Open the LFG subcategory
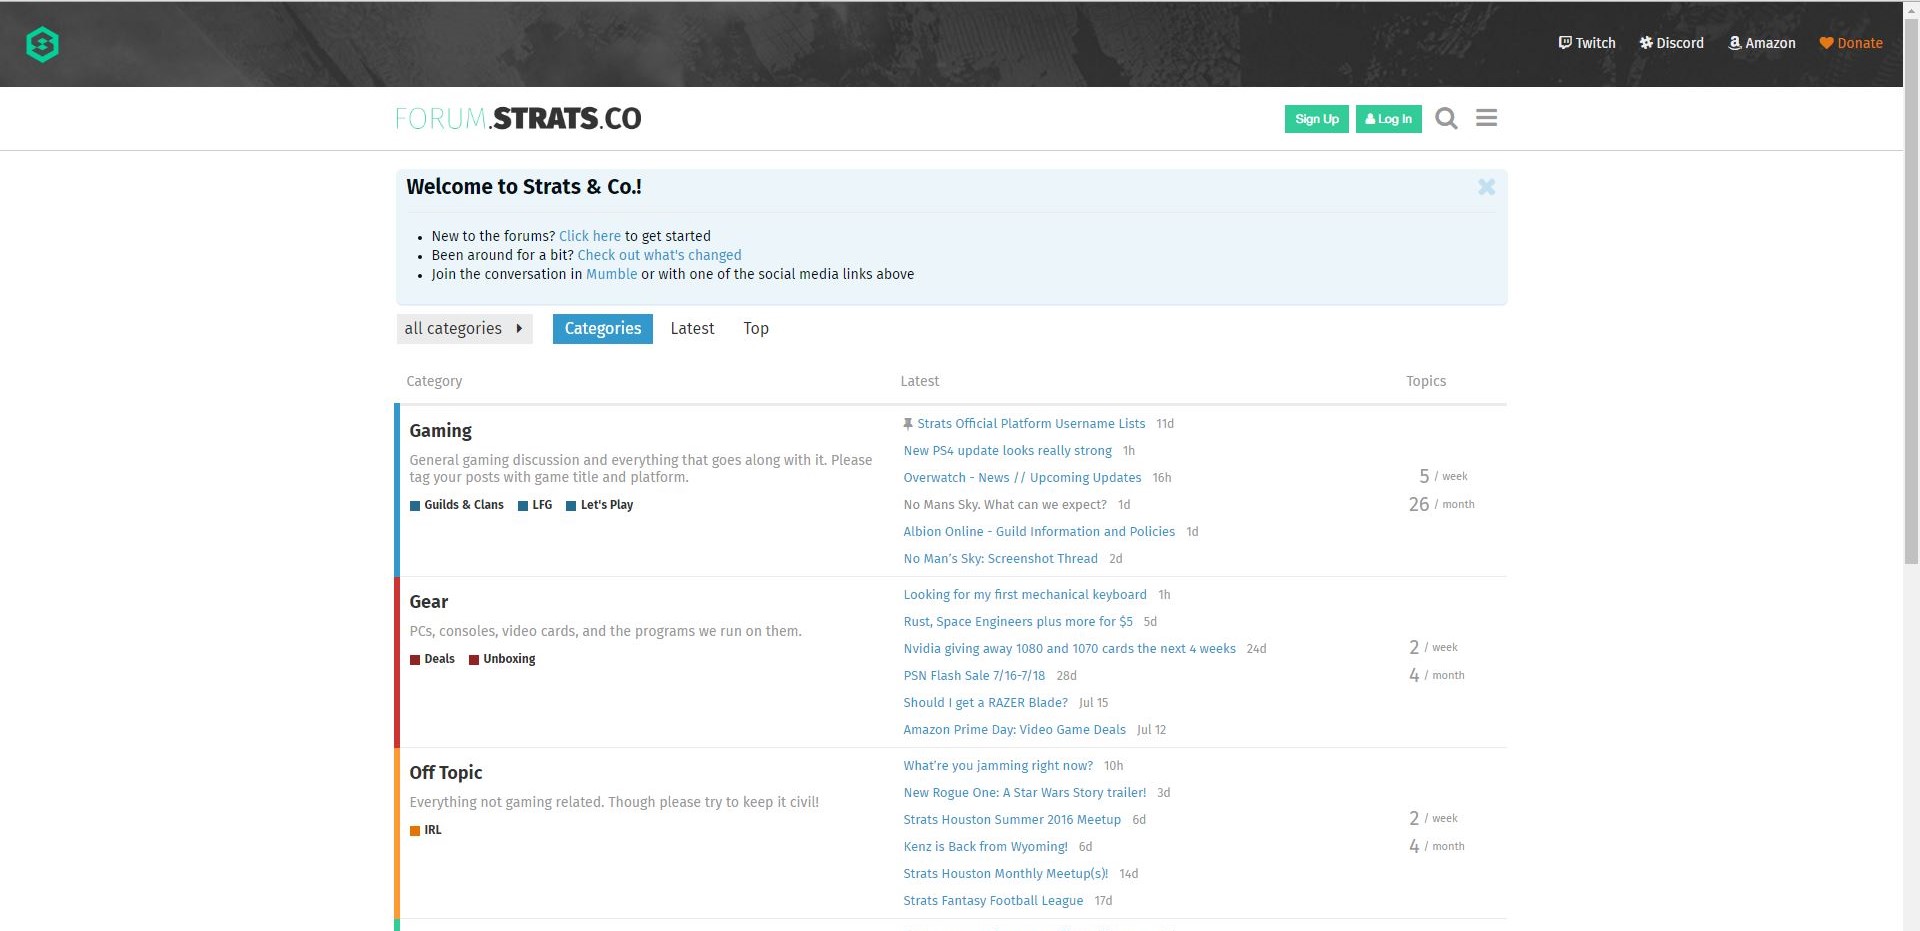The height and width of the screenshot is (931, 1920). click(535, 505)
